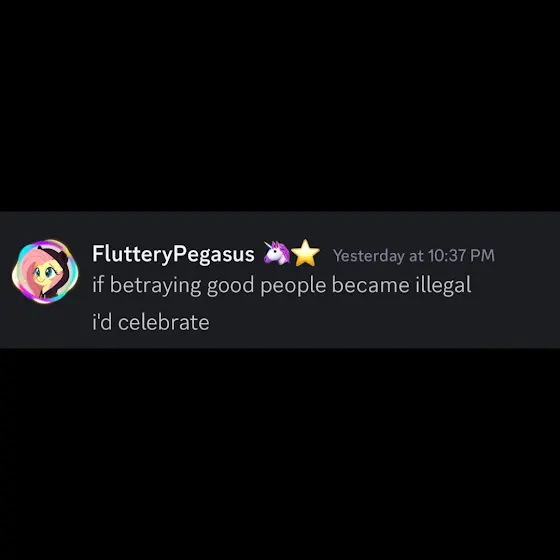This screenshot has height=560, width=560.
Task: Click the black area below the message
Action: [280, 454]
